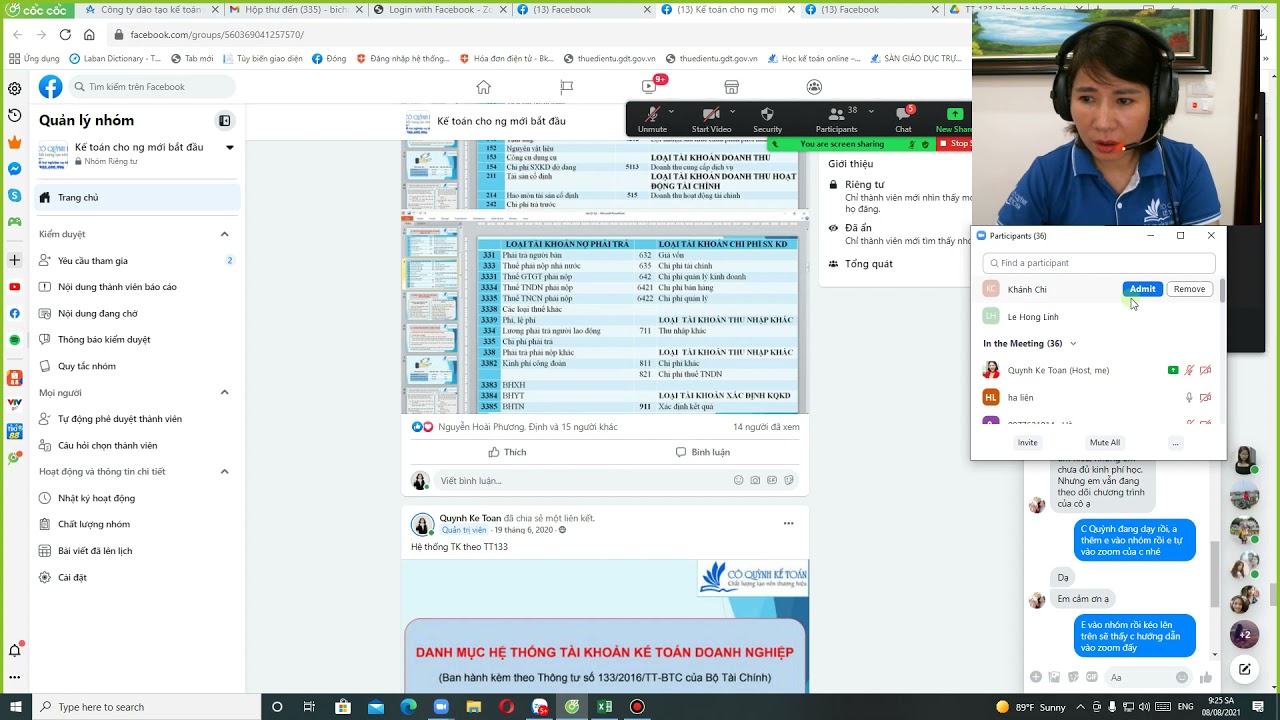Focus Tìm kiếm trên Facebook search box
Image resolution: width=1280 pixels, height=720 pixels.
[152, 87]
